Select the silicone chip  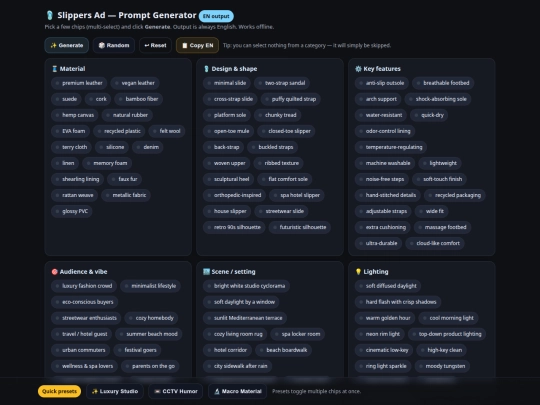112,147
